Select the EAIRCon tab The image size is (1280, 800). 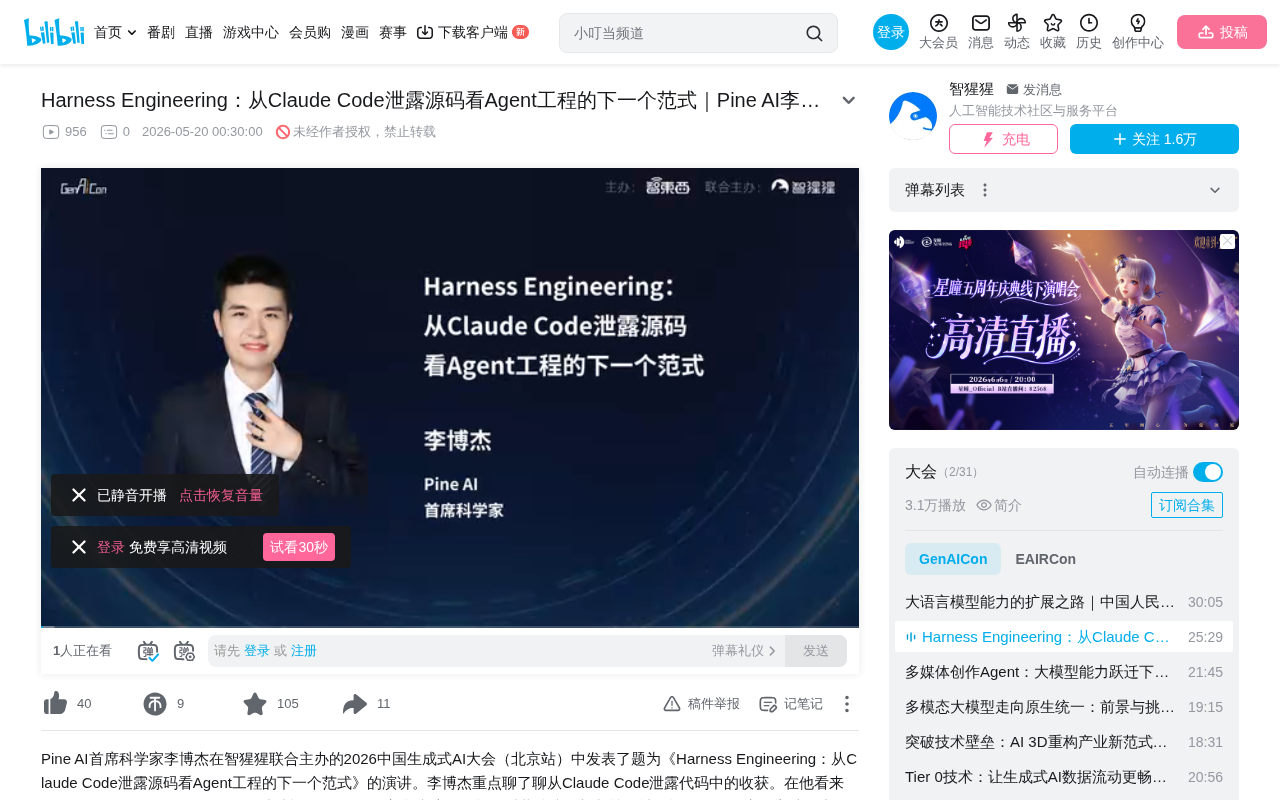1046,559
